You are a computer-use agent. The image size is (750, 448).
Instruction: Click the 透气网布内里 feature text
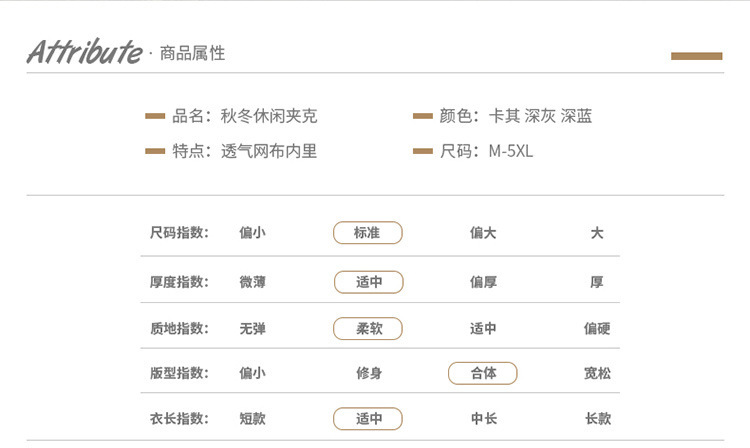269,152
